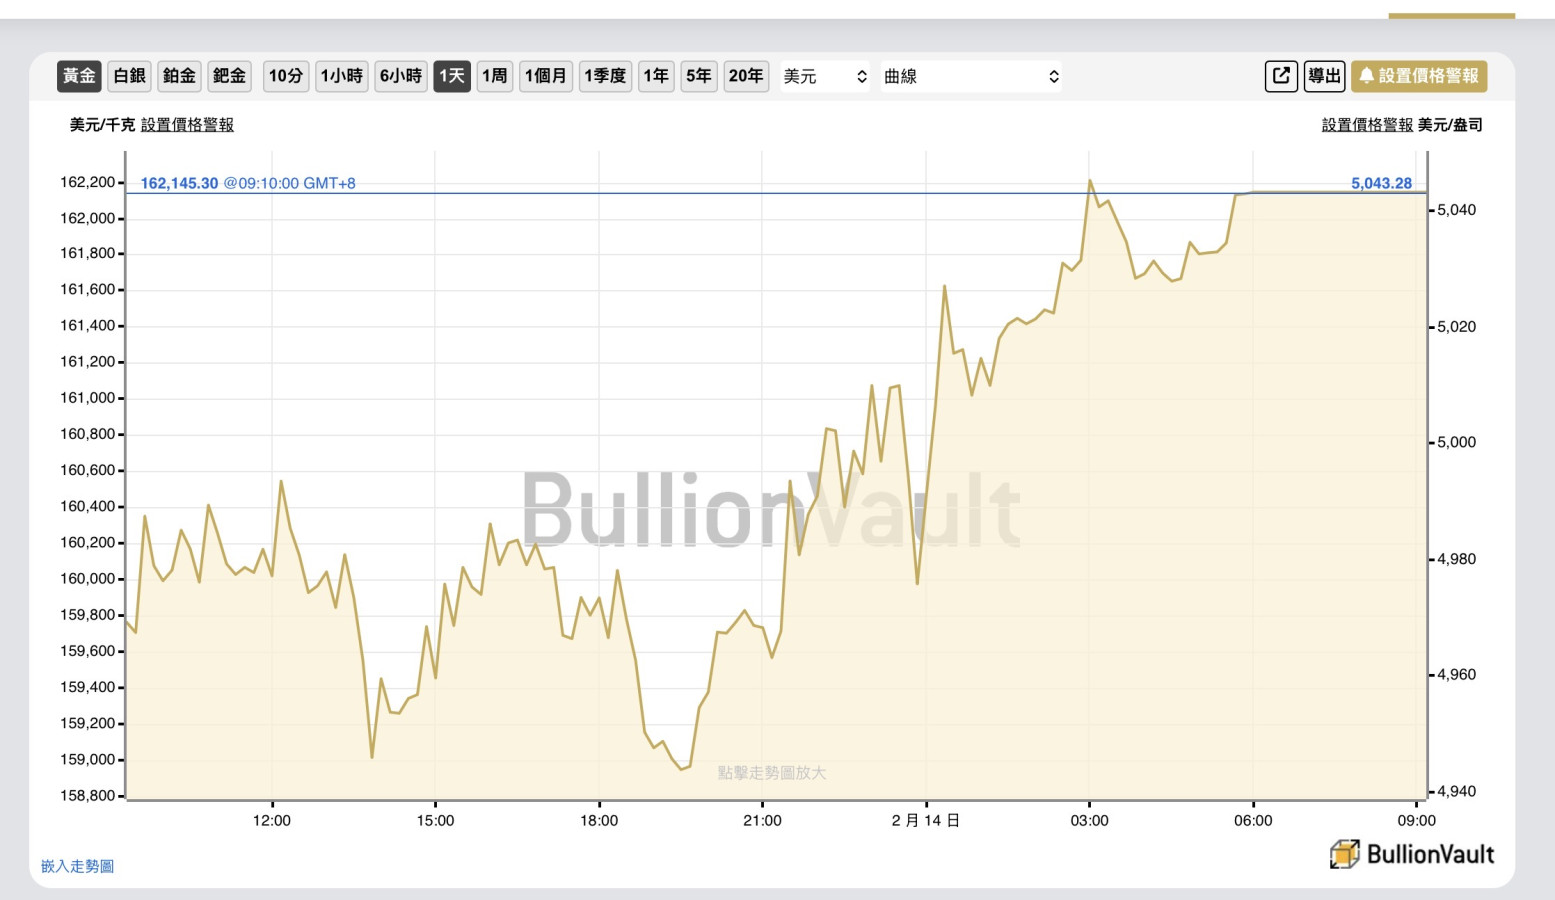The image size is (1555, 900).
Task: Open the 美元 currency dropdown
Action: (x=825, y=76)
